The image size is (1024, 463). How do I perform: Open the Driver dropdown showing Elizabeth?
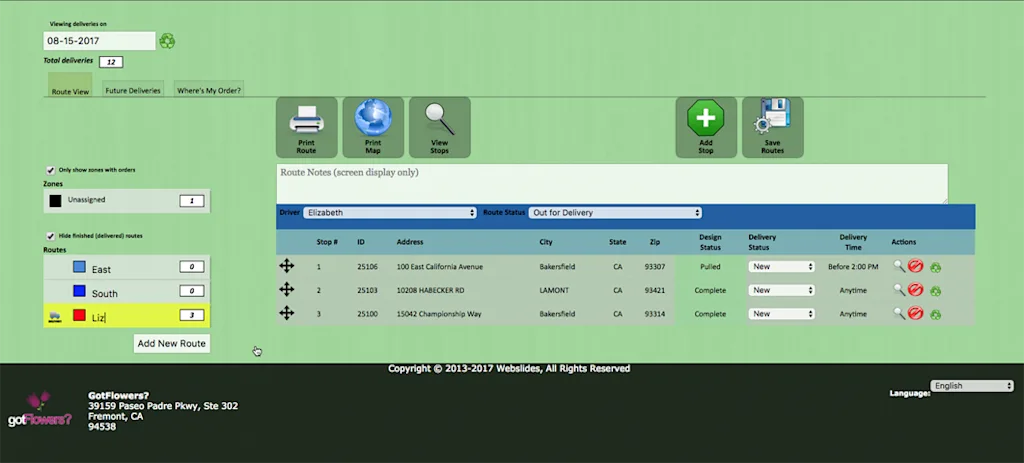(390, 213)
